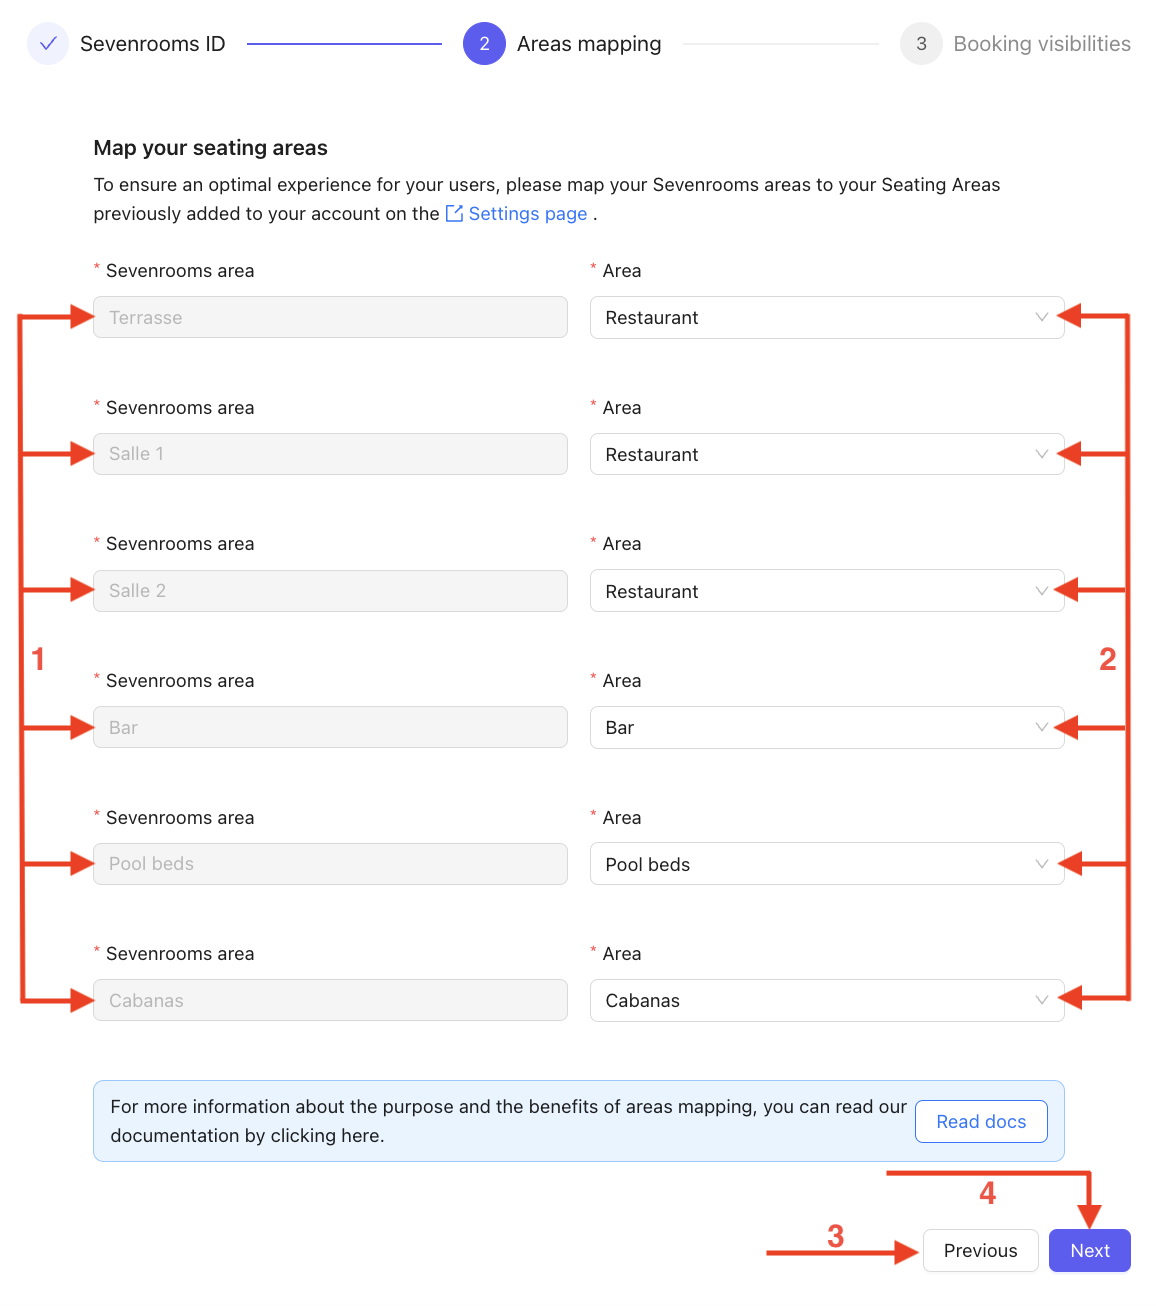Select the Areas mapping step label
This screenshot has height=1306, width=1156.
(589, 44)
